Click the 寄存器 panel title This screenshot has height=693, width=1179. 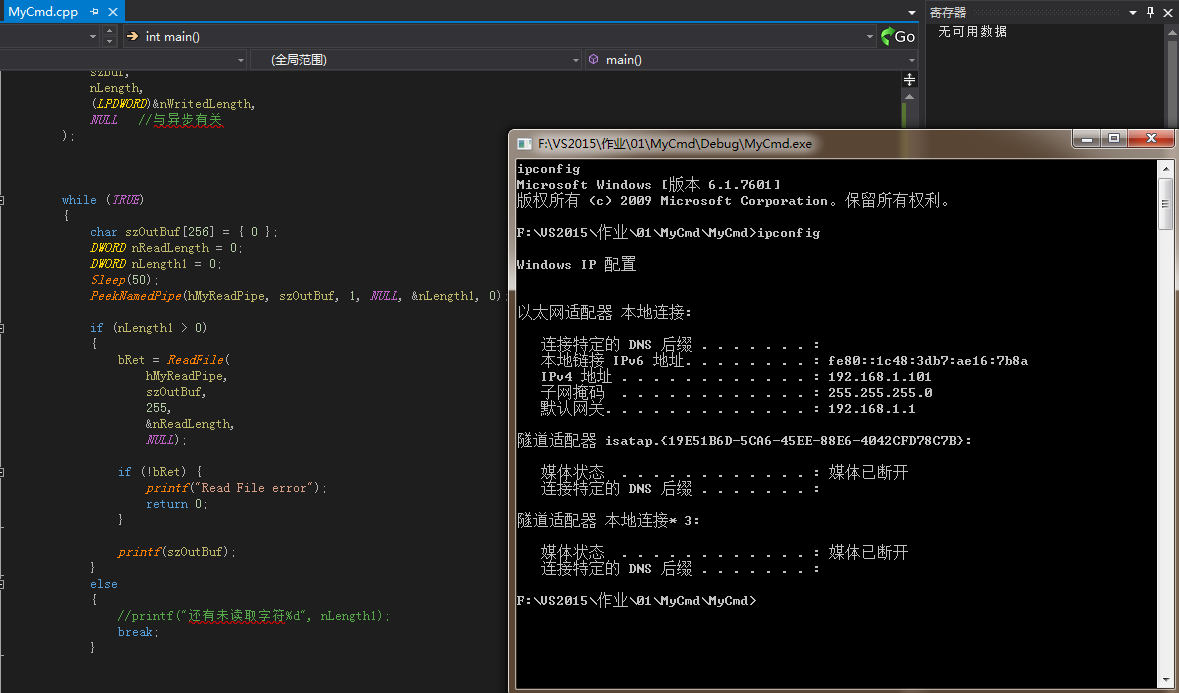pyautogui.click(x=947, y=12)
